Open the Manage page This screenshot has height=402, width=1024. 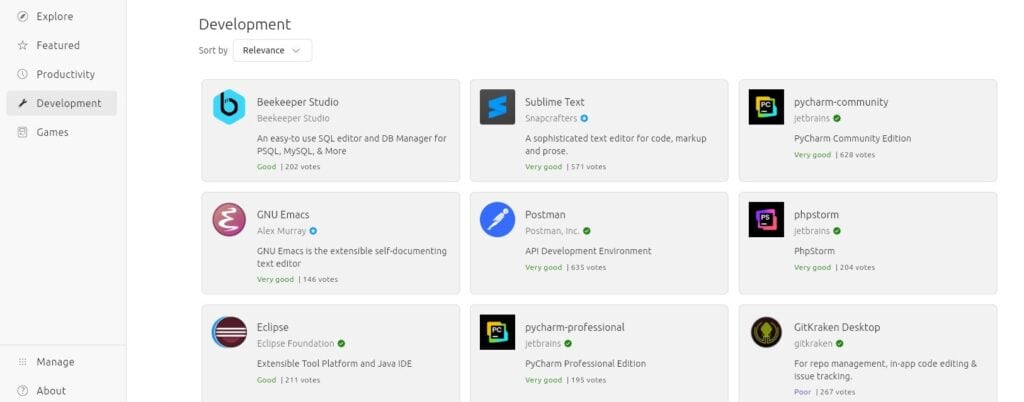(55, 362)
